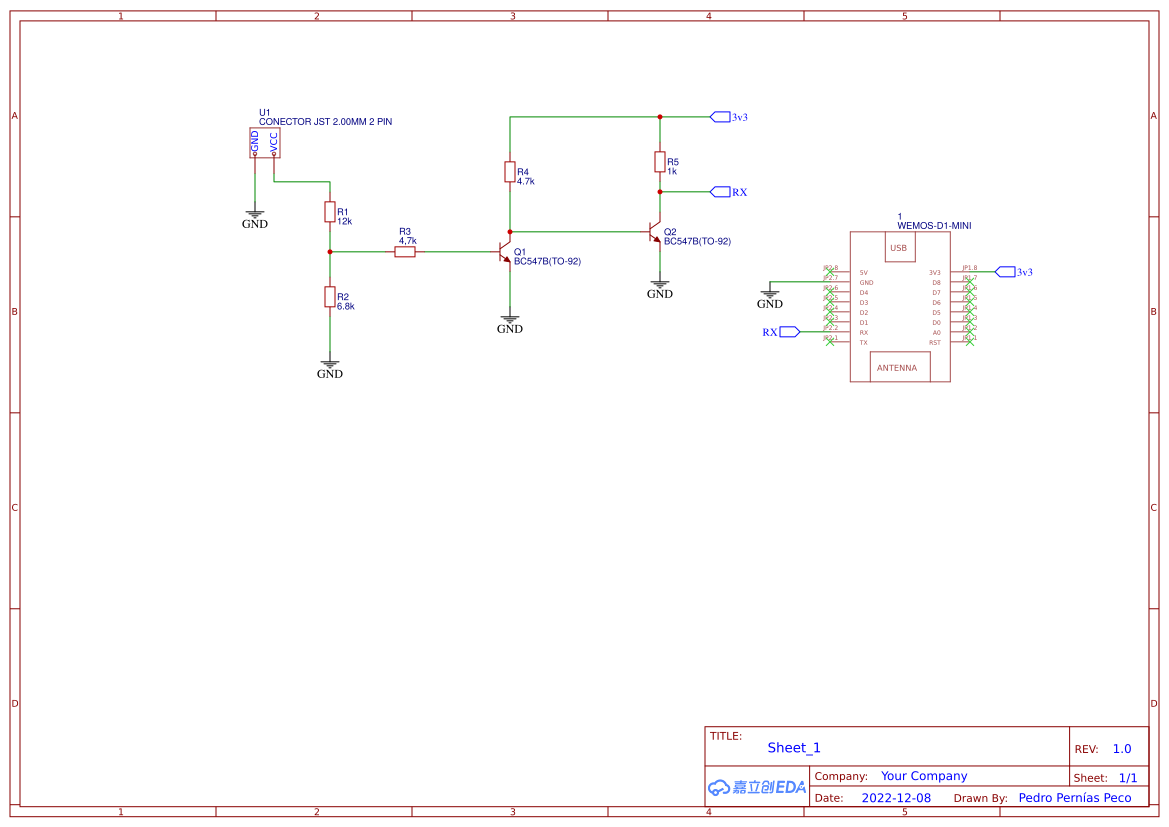The image size is (1169, 827).
Task: Click the GND symbol below resistor R2
Action: pyautogui.click(x=330, y=365)
